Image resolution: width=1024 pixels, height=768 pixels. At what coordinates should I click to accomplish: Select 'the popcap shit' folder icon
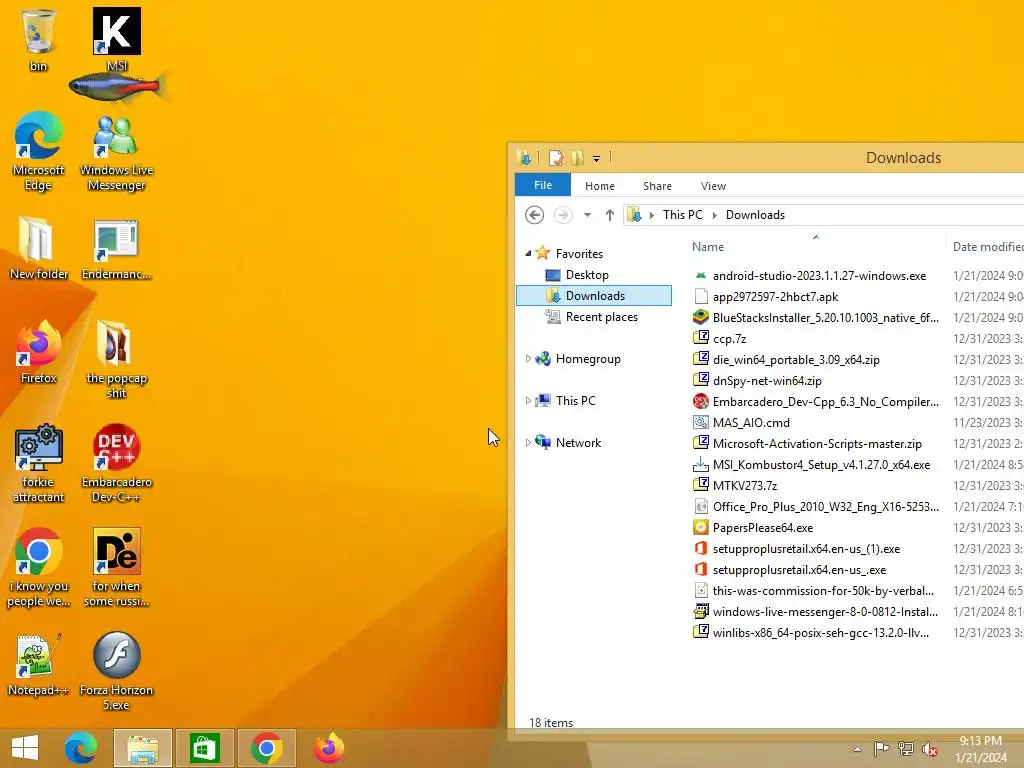pyautogui.click(x=116, y=358)
